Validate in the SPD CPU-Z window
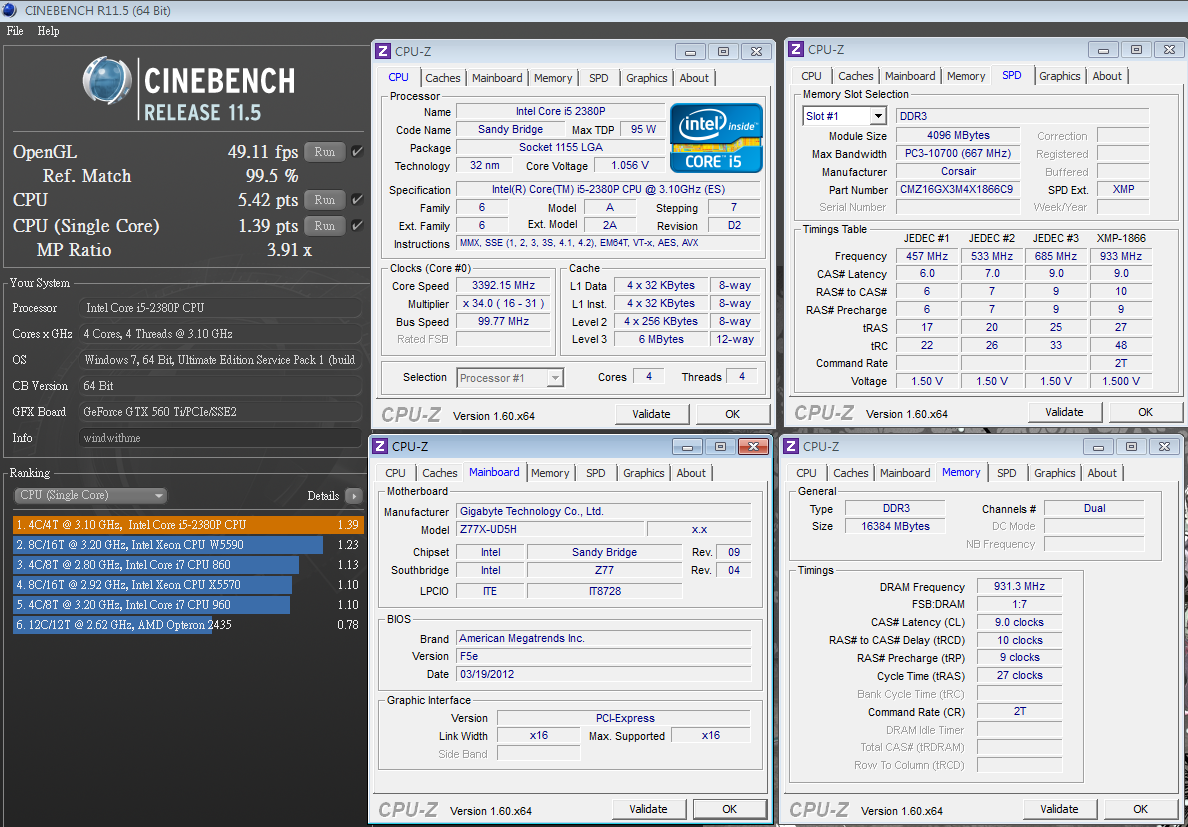This screenshot has width=1188, height=827. click(1065, 412)
